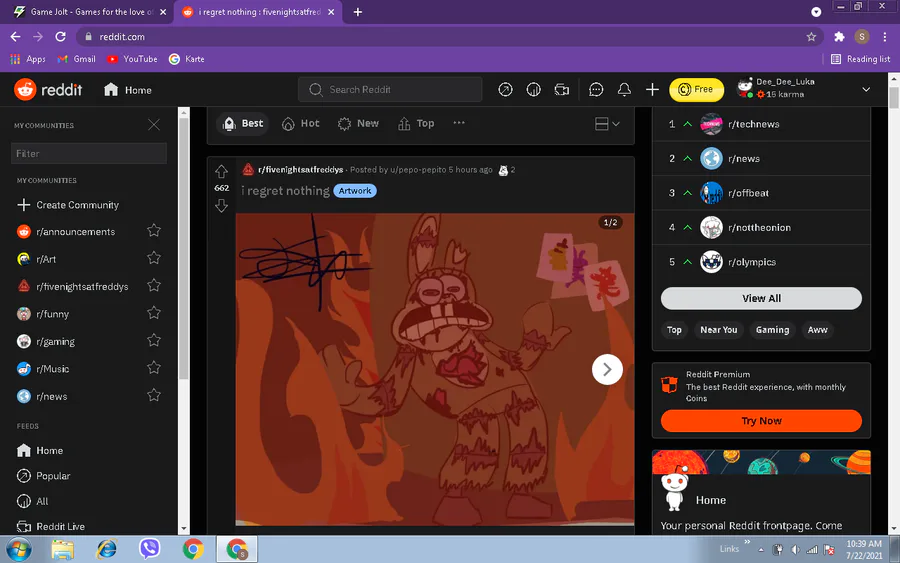The width and height of the screenshot is (900, 563).
Task: Go to Home feed in sidebar
Action: point(40,451)
